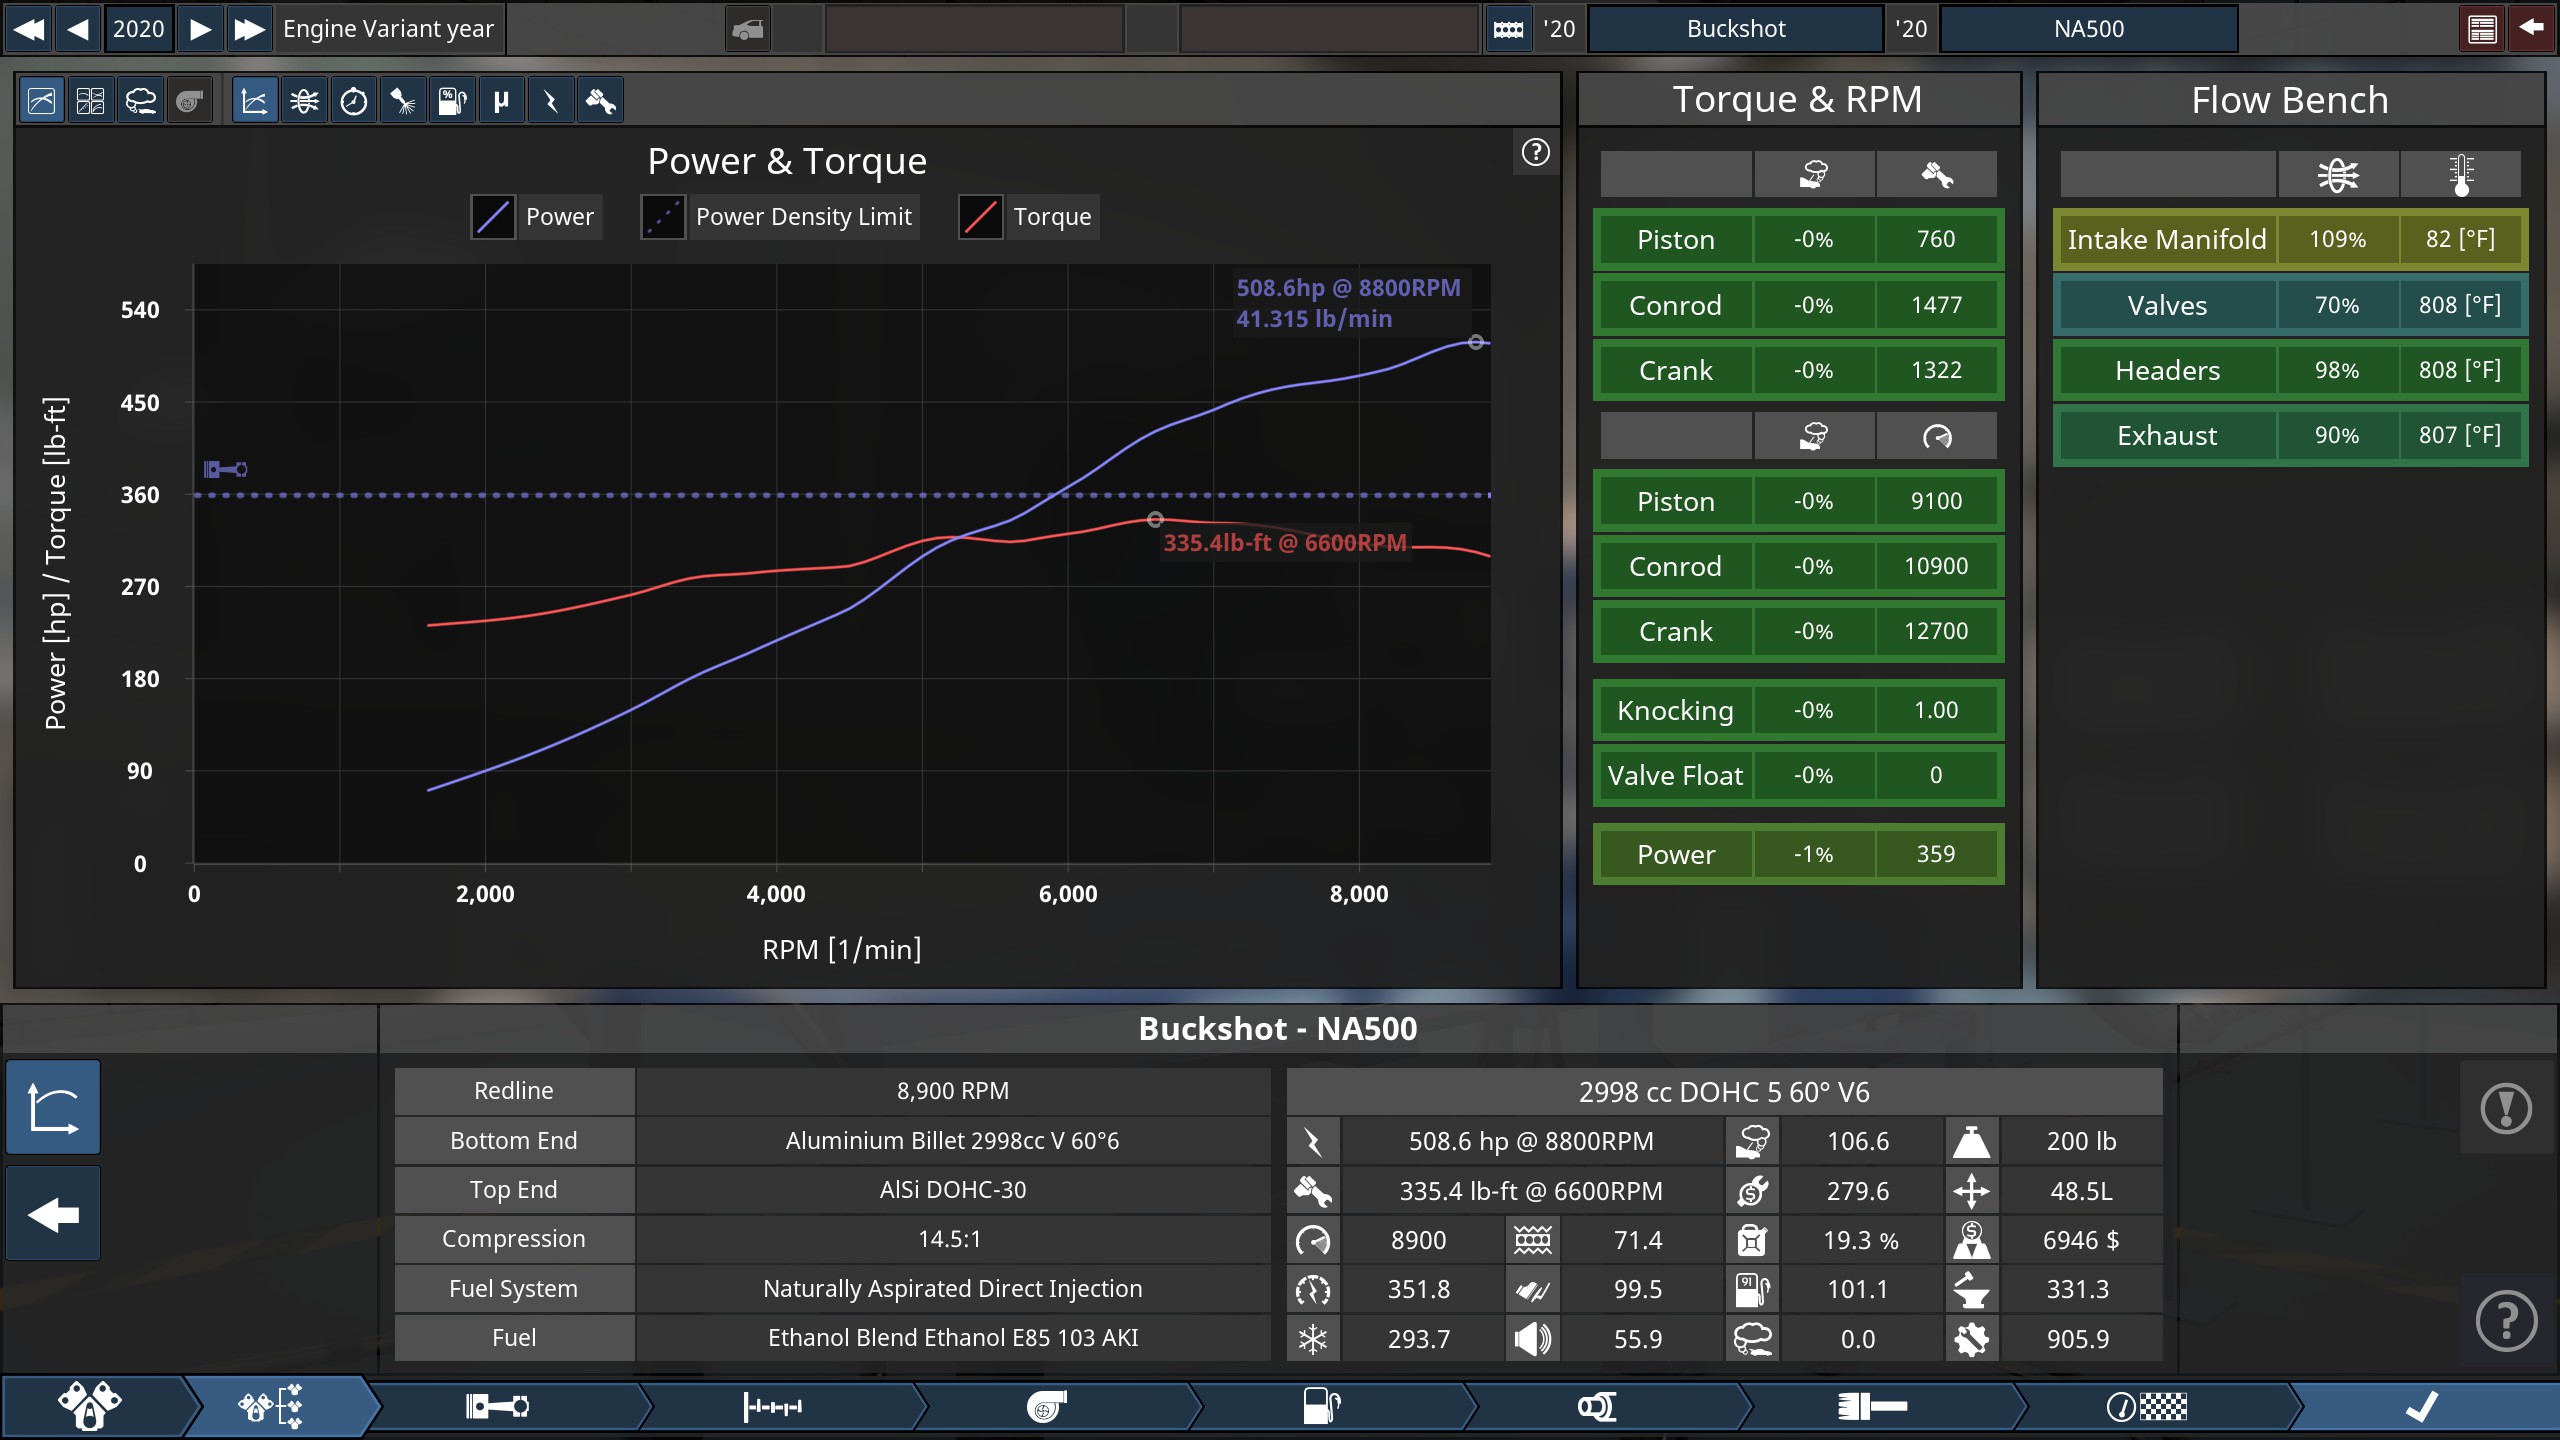Confirm engine with checkmark tab
This screenshot has width=2560, height=1440.
[x=2422, y=1407]
